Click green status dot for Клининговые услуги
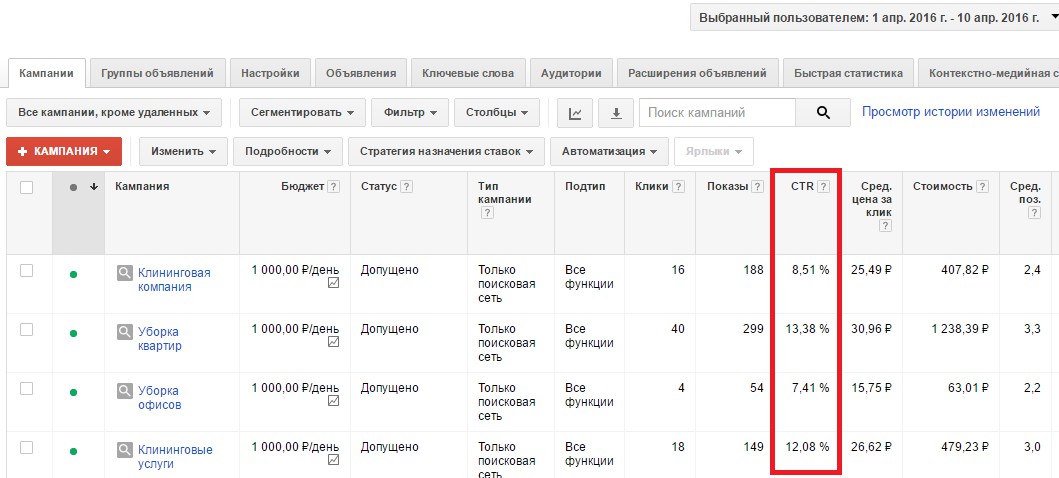 73,451
